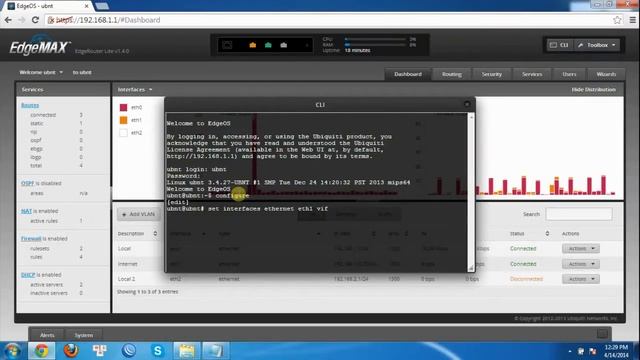Close the CLI popup window

pyautogui.click(x=467, y=104)
